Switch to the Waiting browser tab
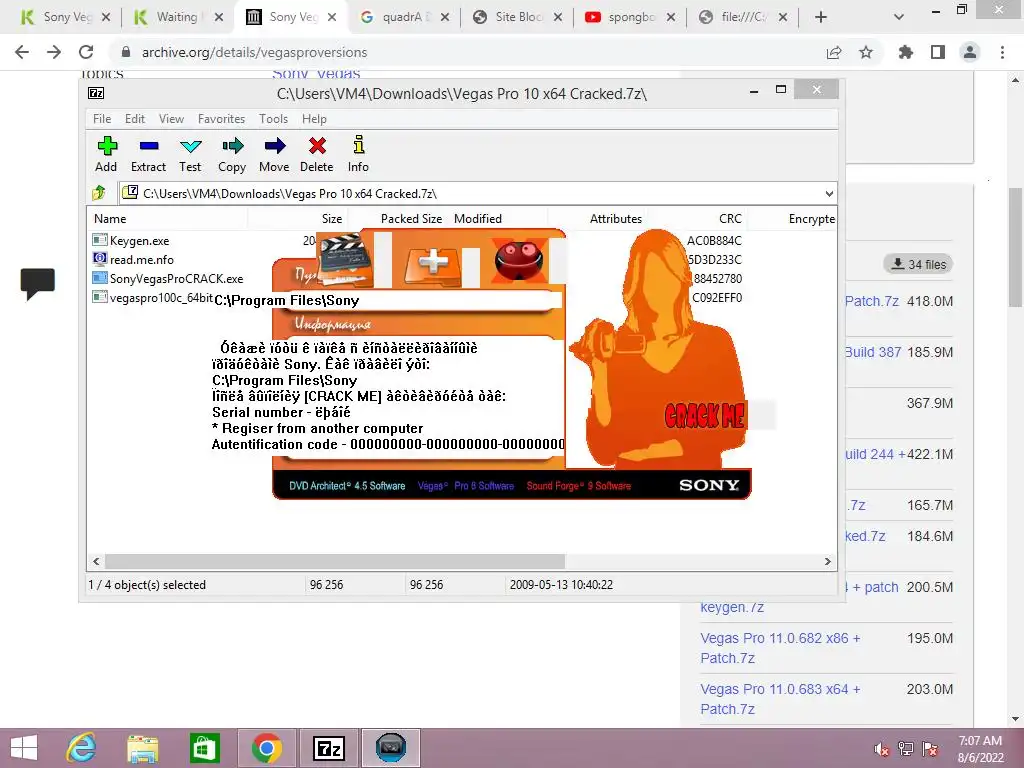 click(x=176, y=17)
